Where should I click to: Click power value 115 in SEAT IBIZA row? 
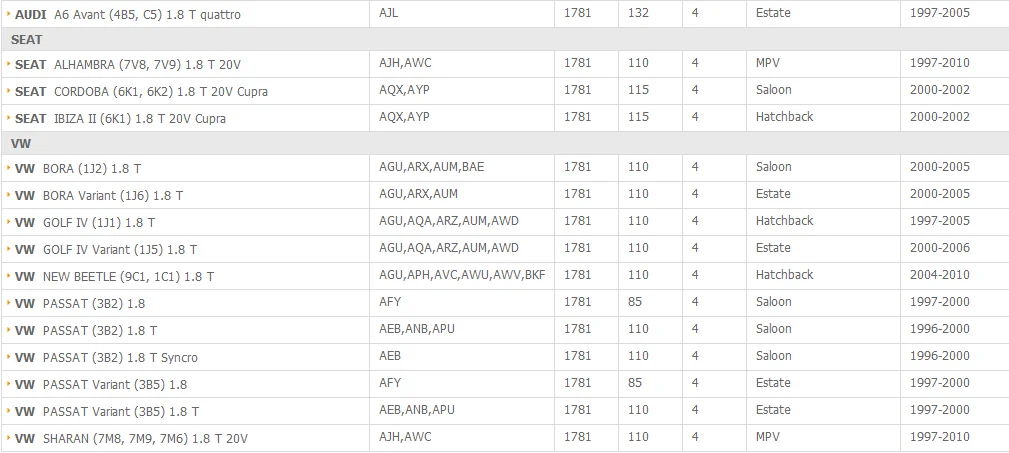coord(638,117)
